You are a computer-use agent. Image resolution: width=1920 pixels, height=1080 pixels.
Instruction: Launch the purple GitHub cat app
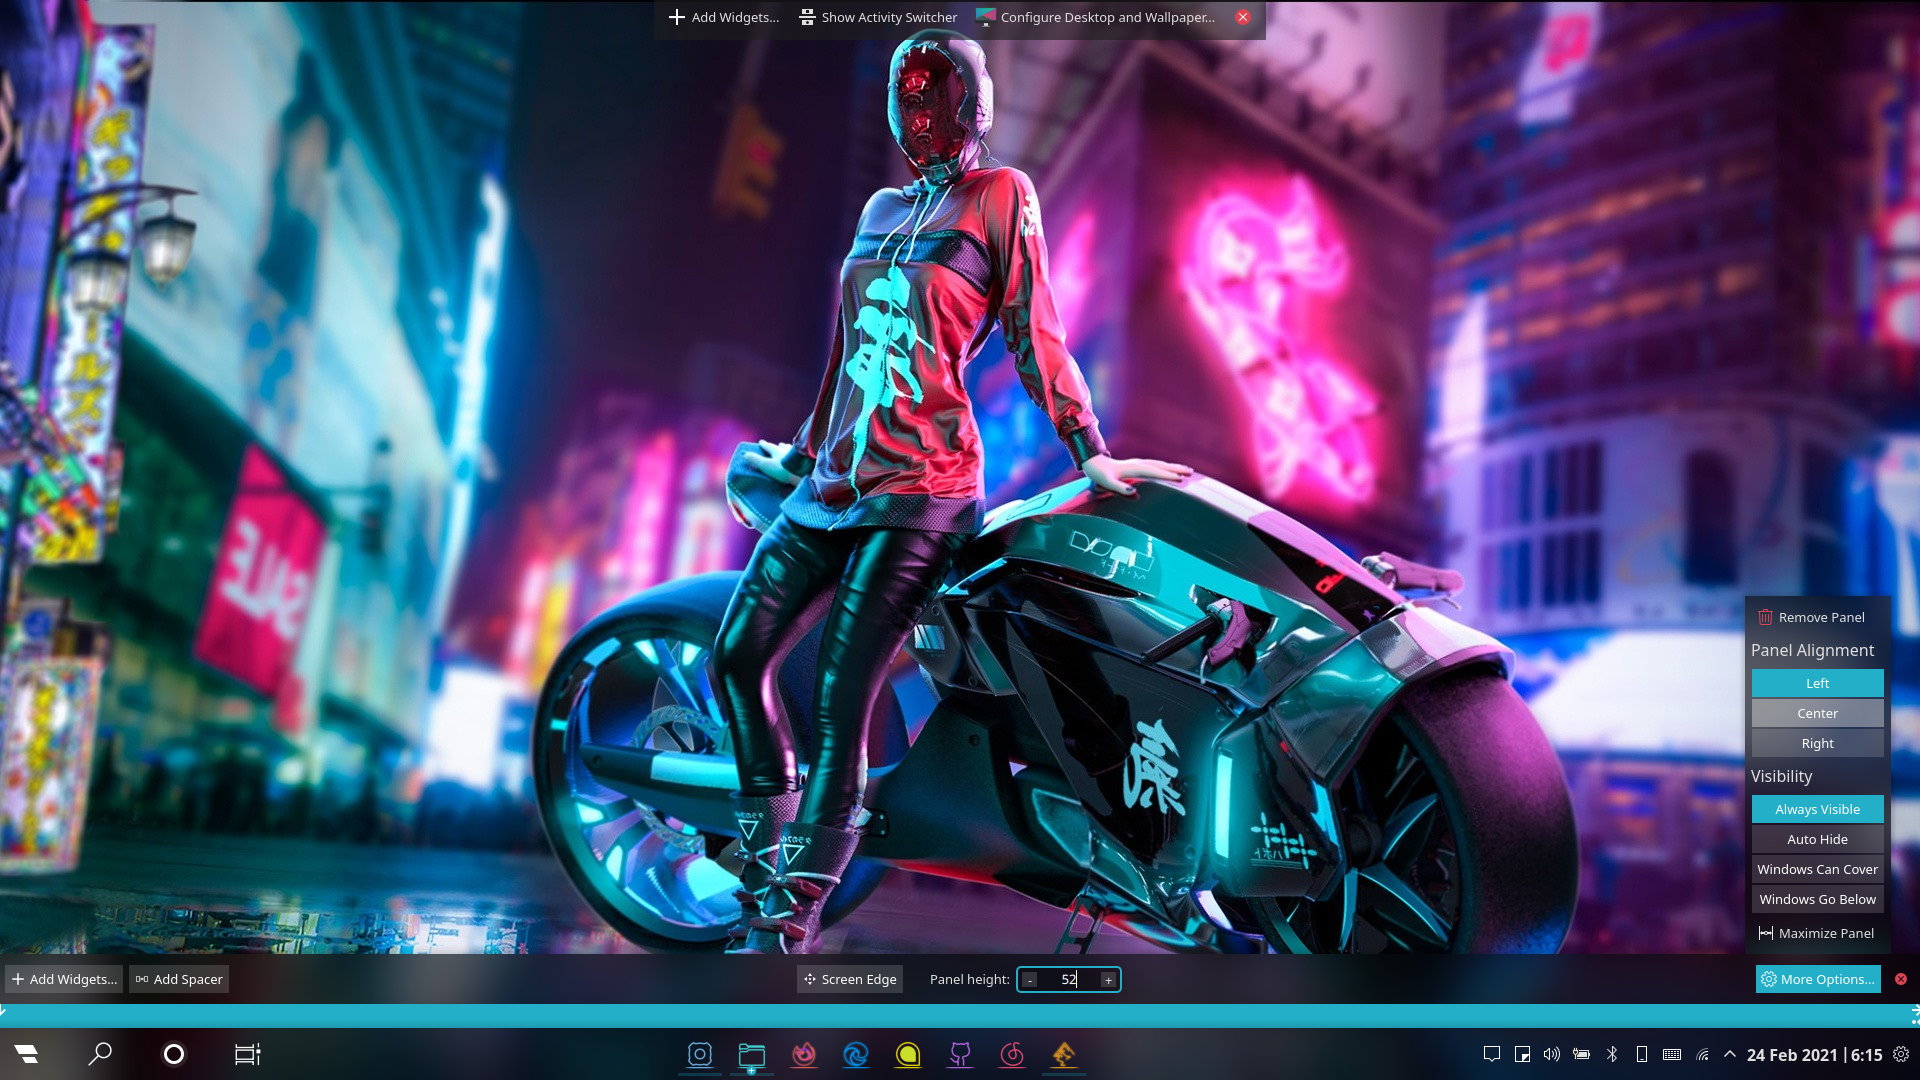click(x=960, y=1054)
